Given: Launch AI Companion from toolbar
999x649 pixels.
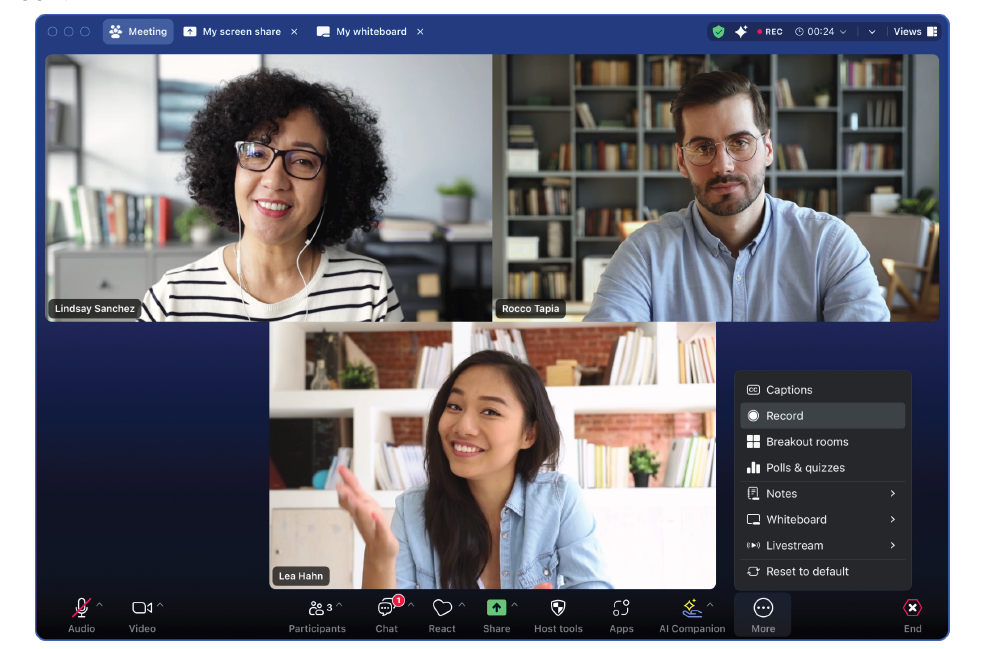Looking at the screenshot, I should click(691, 608).
